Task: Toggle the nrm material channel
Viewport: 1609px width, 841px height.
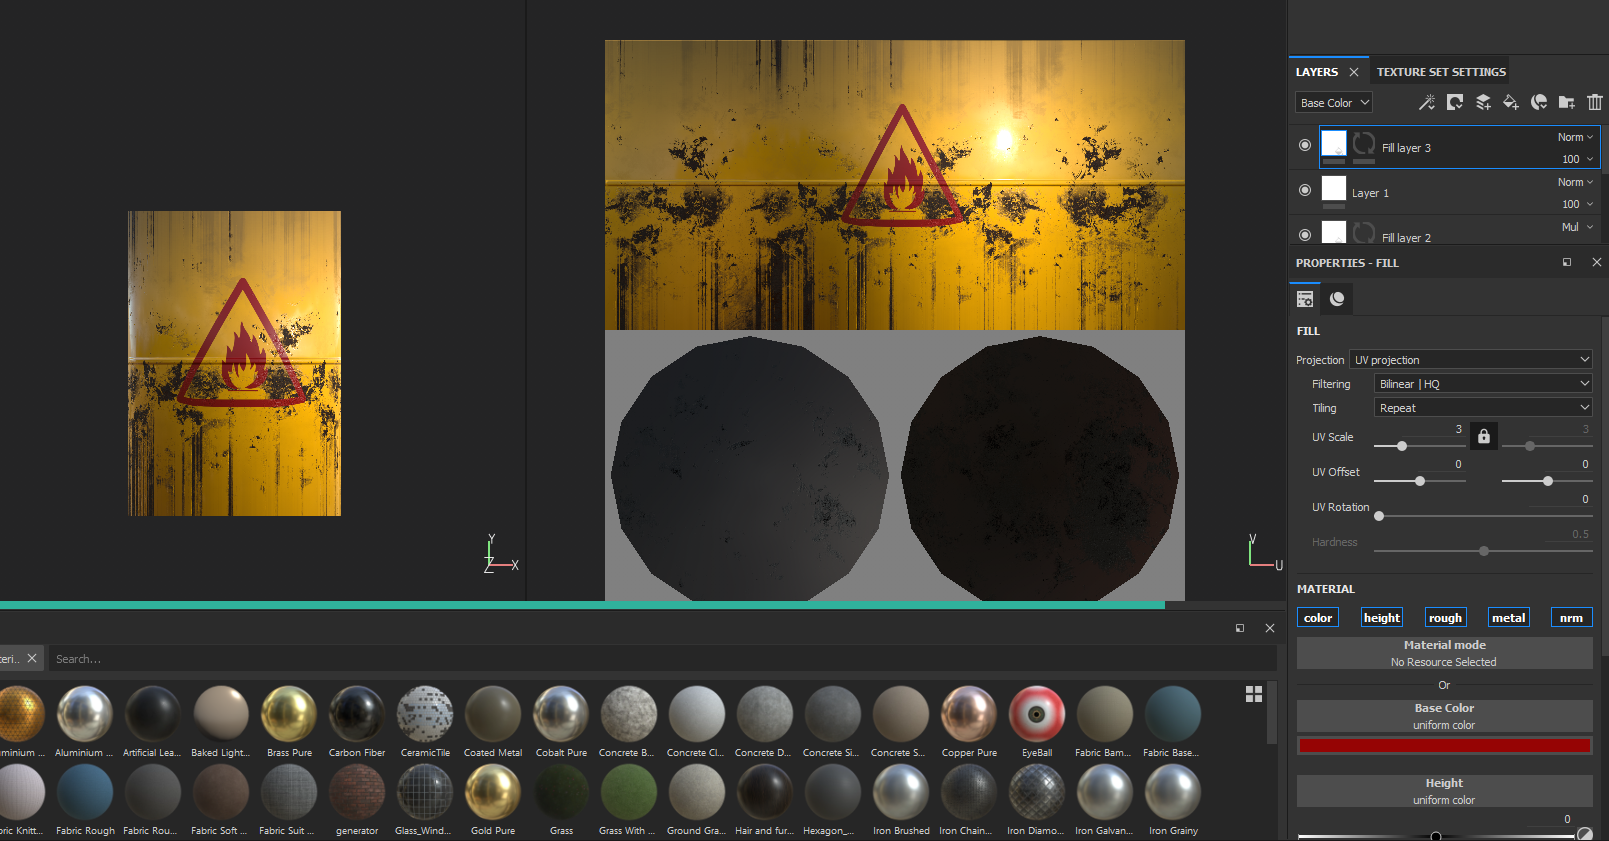Action: [x=1572, y=618]
